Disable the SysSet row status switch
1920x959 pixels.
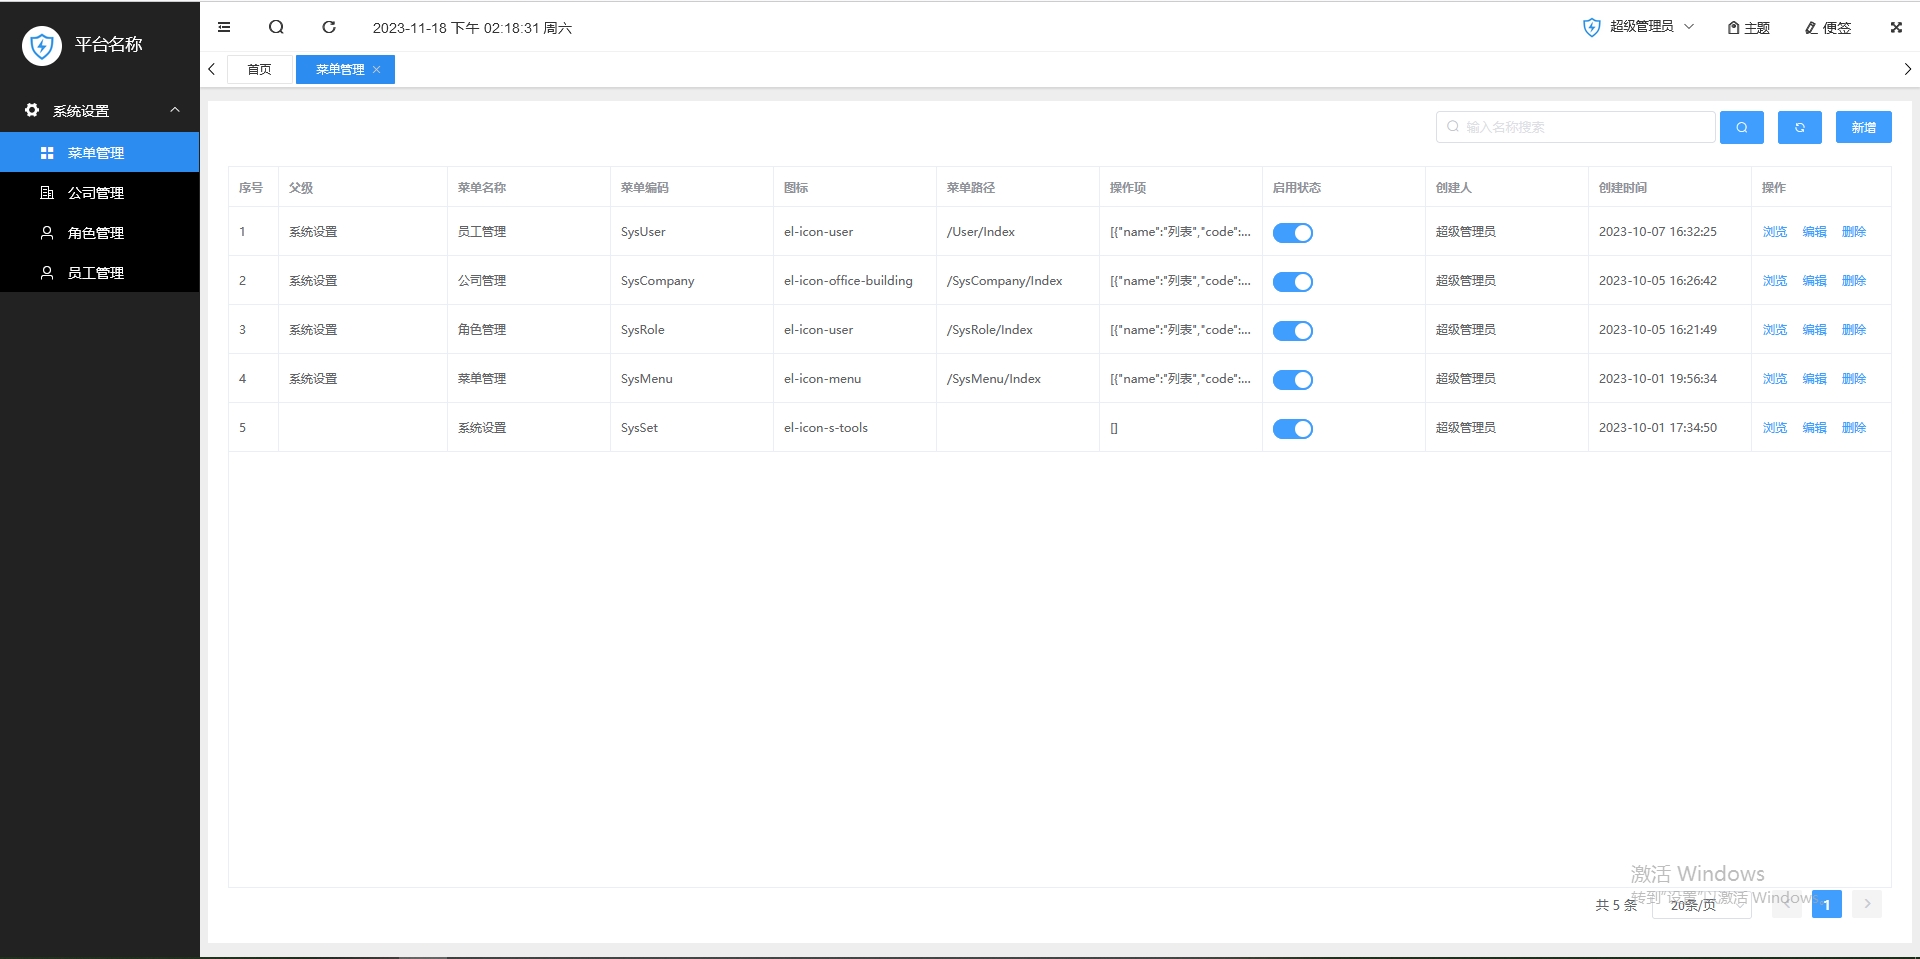[x=1293, y=428]
